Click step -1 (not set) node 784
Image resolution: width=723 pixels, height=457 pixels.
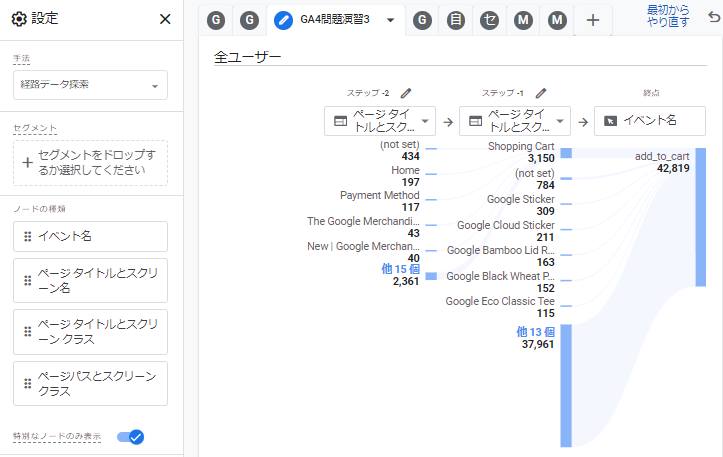(535, 179)
